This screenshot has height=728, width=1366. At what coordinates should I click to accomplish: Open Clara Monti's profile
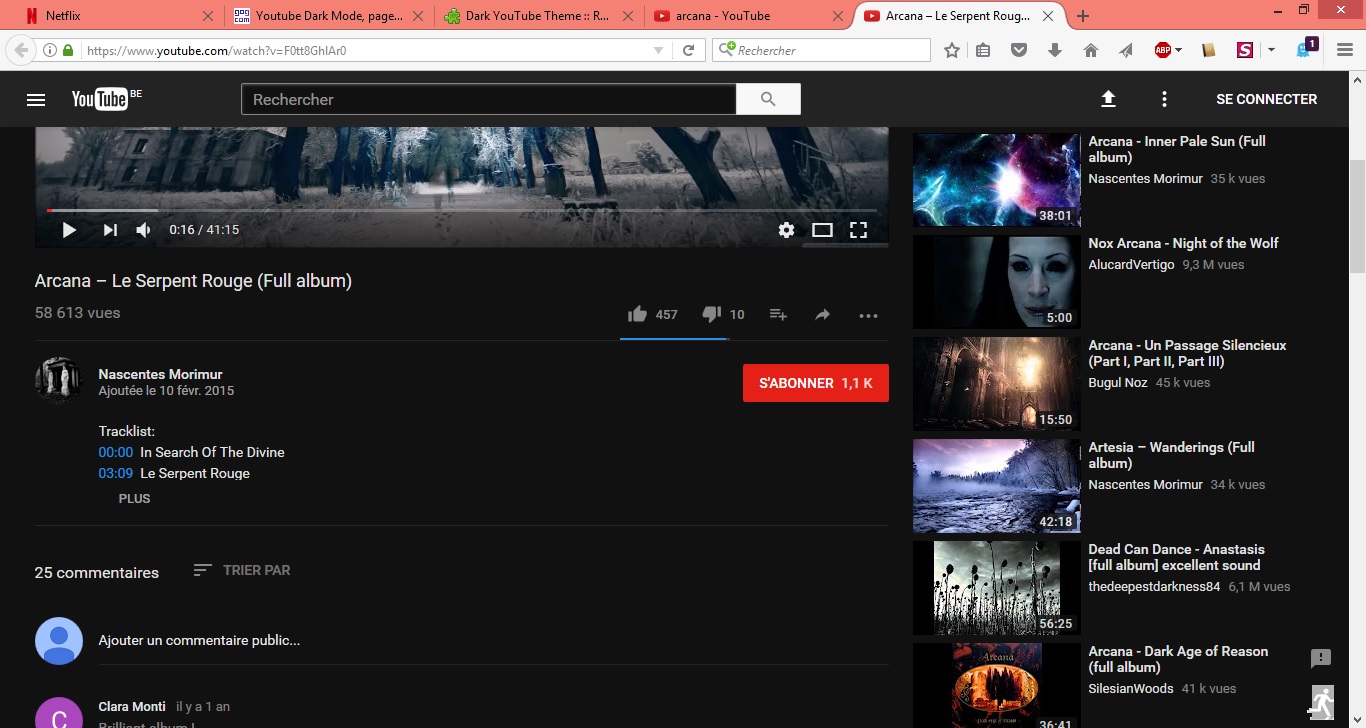(x=132, y=706)
